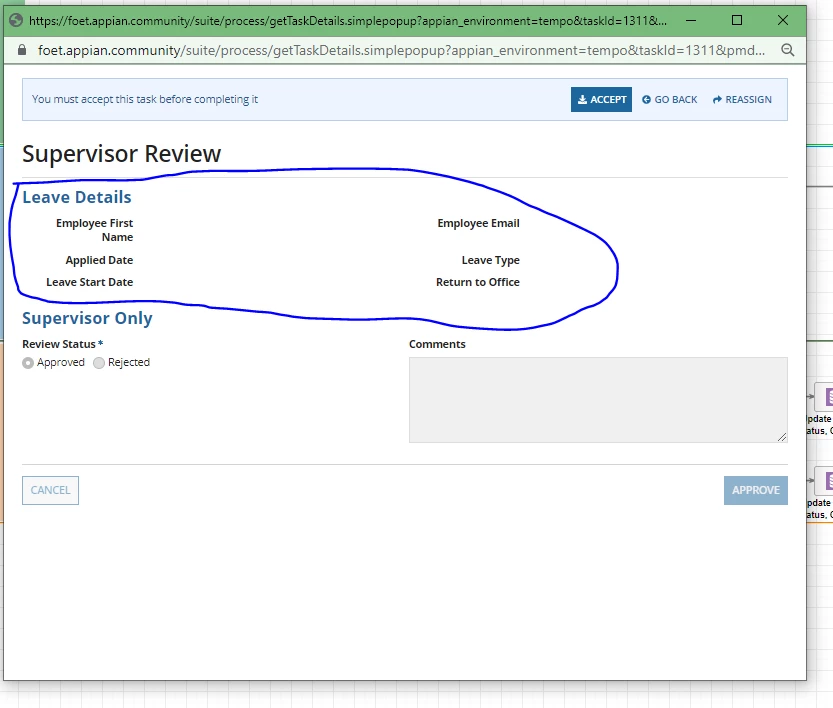833x708 pixels.
Task: Click the CANCEL button
Action: 50,490
